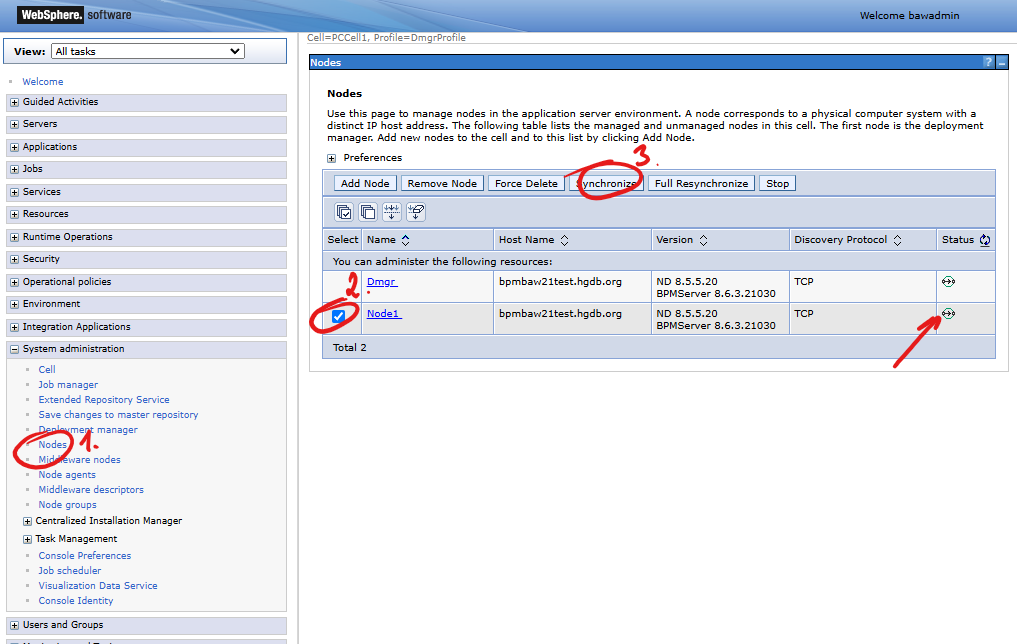The image size is (1017, 644).
Task: Collapse the System administration section
Action: coord(14,349)
